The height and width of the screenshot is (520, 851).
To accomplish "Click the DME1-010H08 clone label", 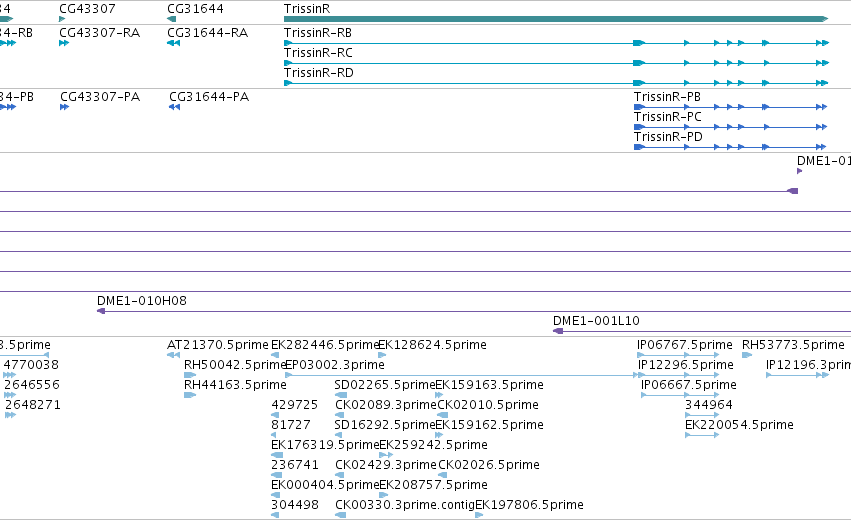I will 142,301.
